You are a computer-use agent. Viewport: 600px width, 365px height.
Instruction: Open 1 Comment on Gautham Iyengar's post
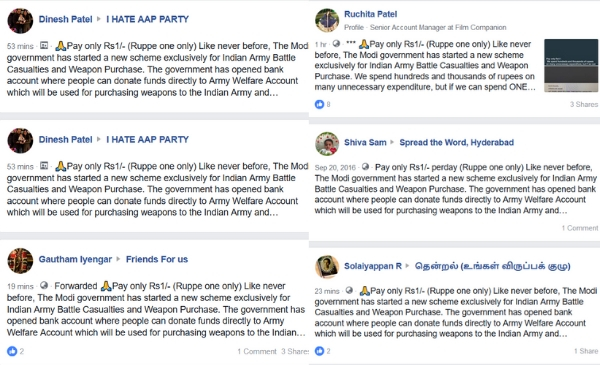[257, 351]
